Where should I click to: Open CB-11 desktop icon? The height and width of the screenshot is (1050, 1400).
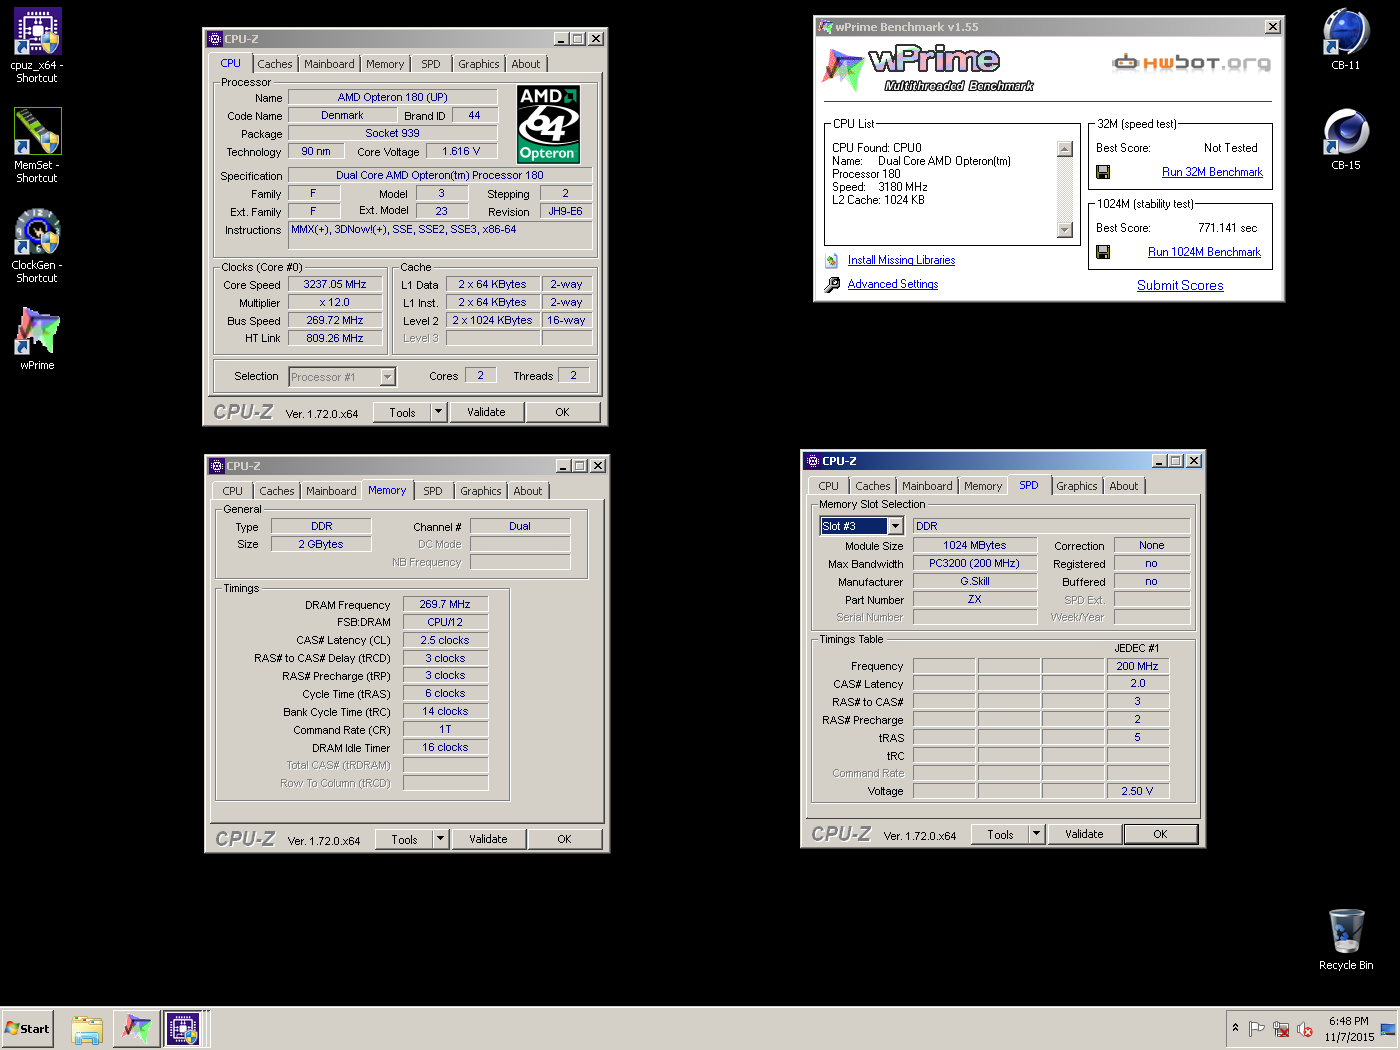coord(1345,39)
